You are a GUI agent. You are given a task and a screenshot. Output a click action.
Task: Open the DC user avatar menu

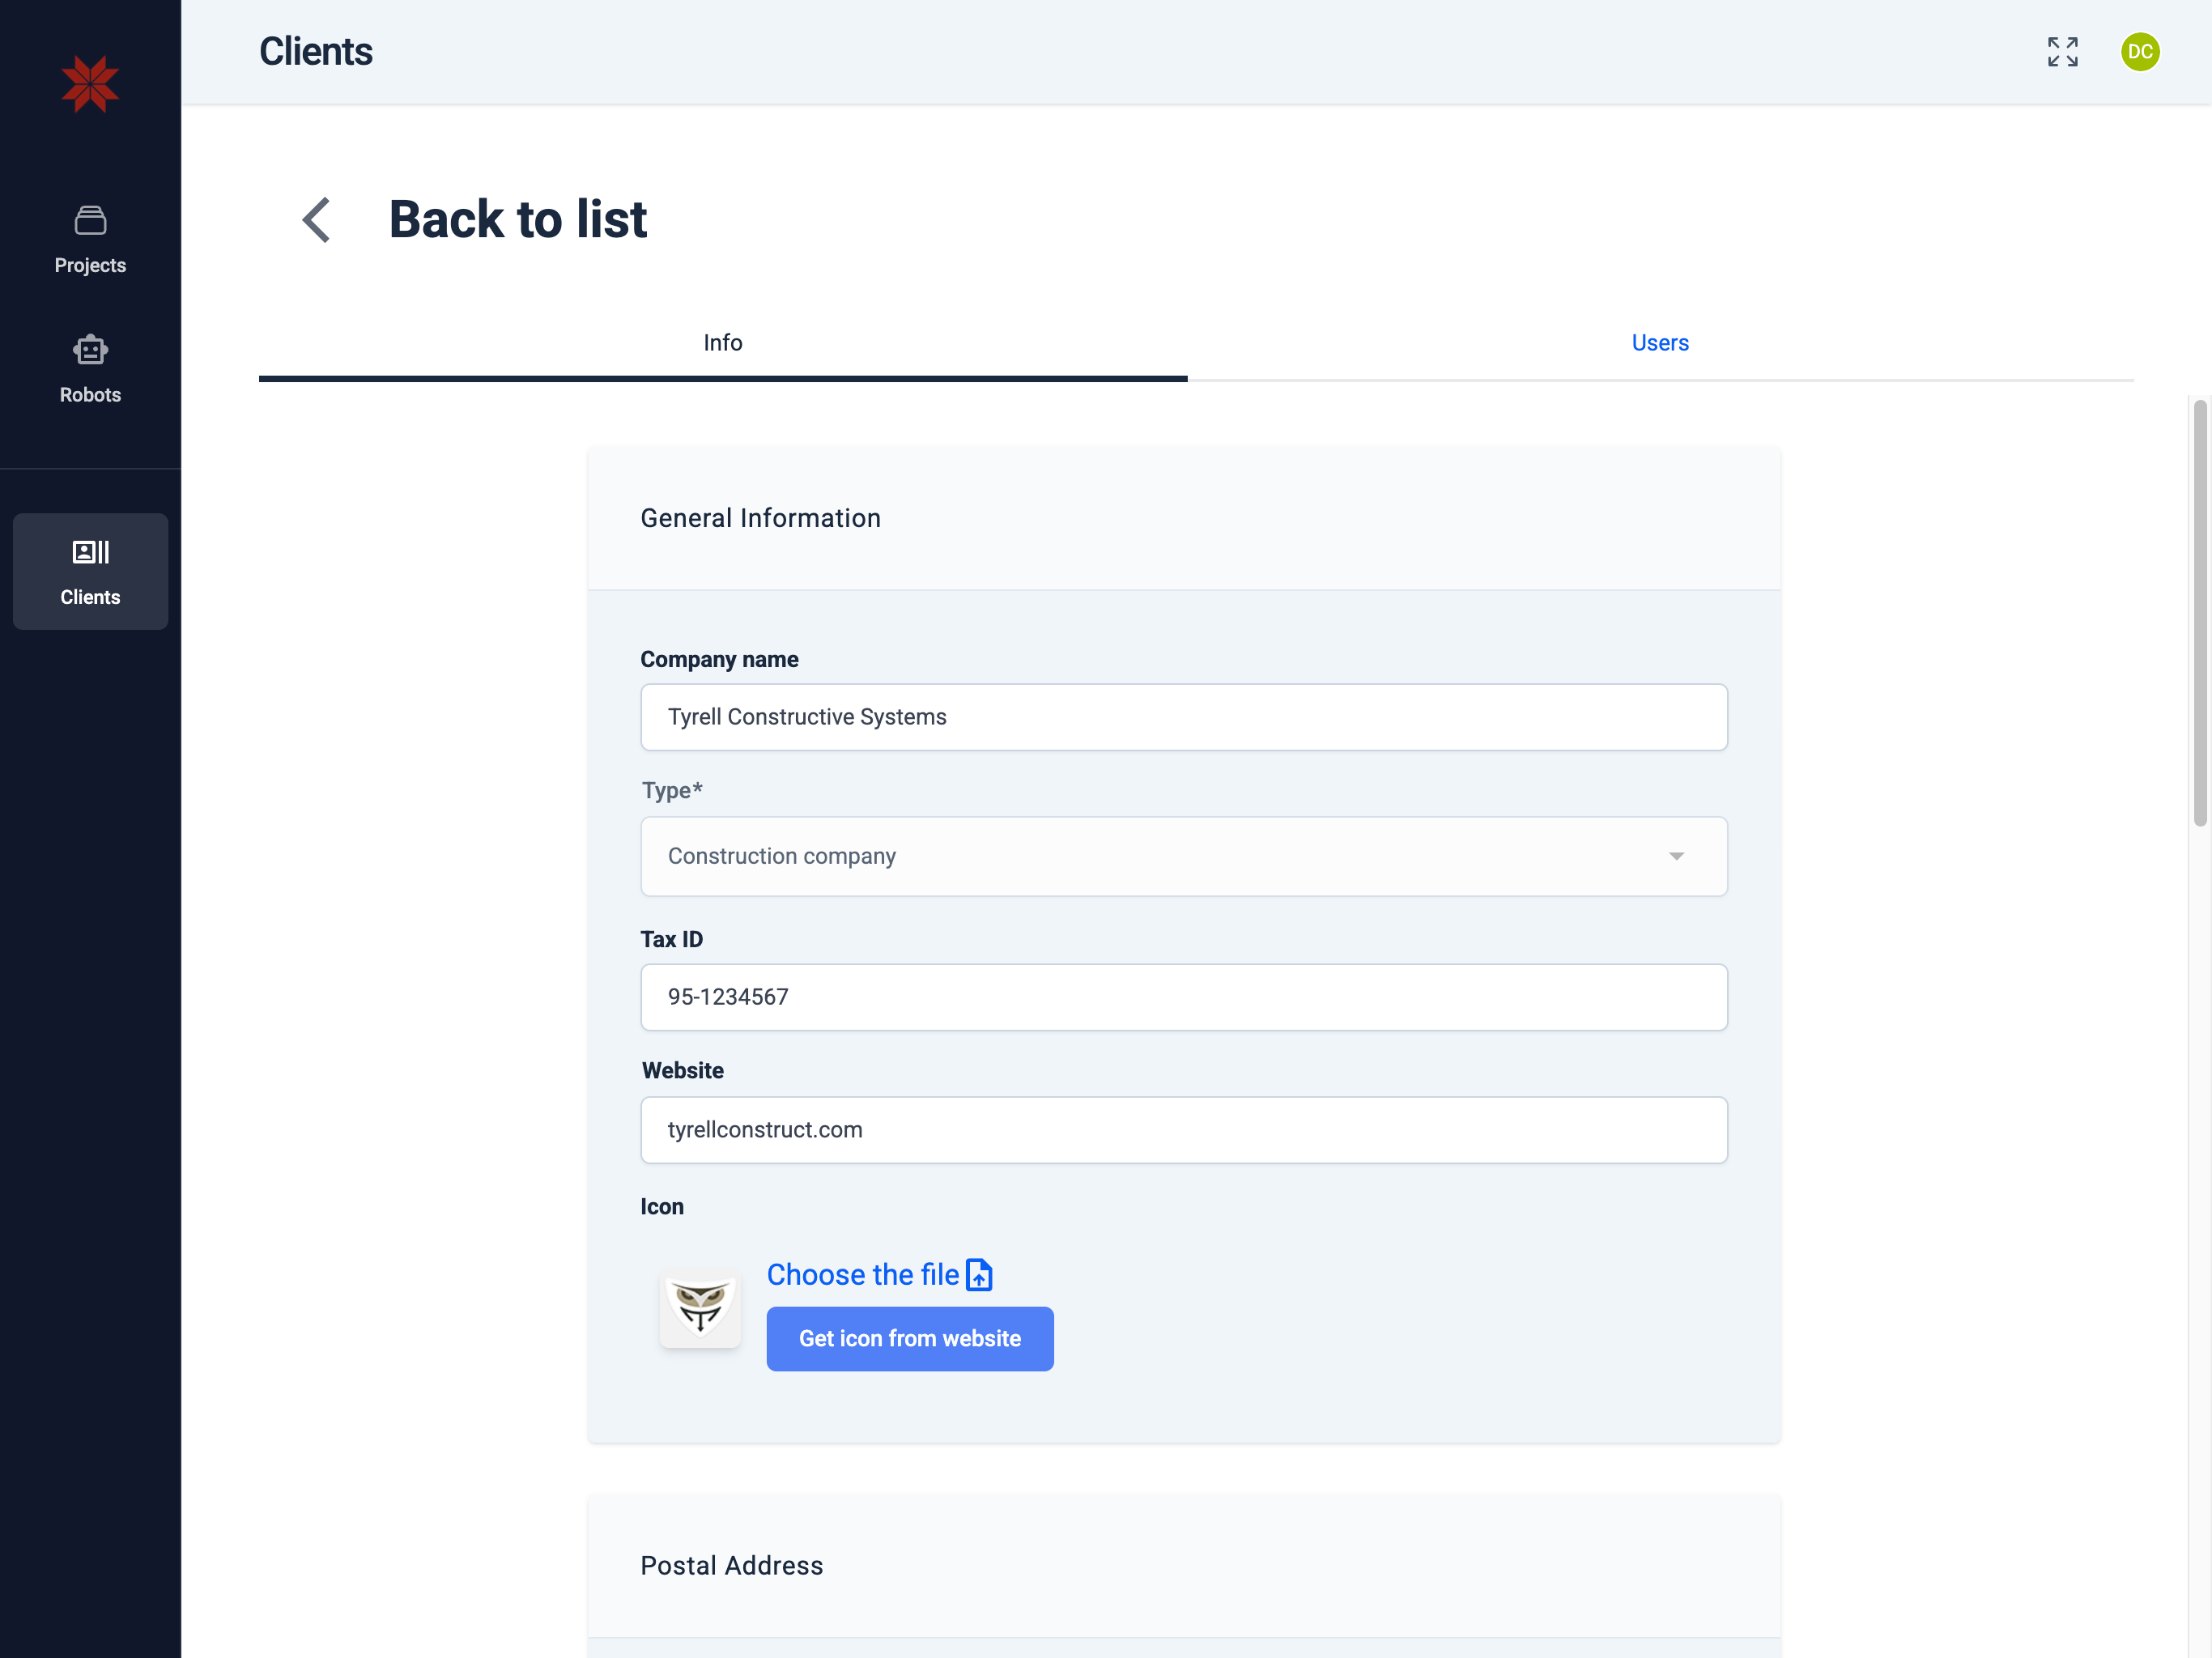pos(2139,52)
